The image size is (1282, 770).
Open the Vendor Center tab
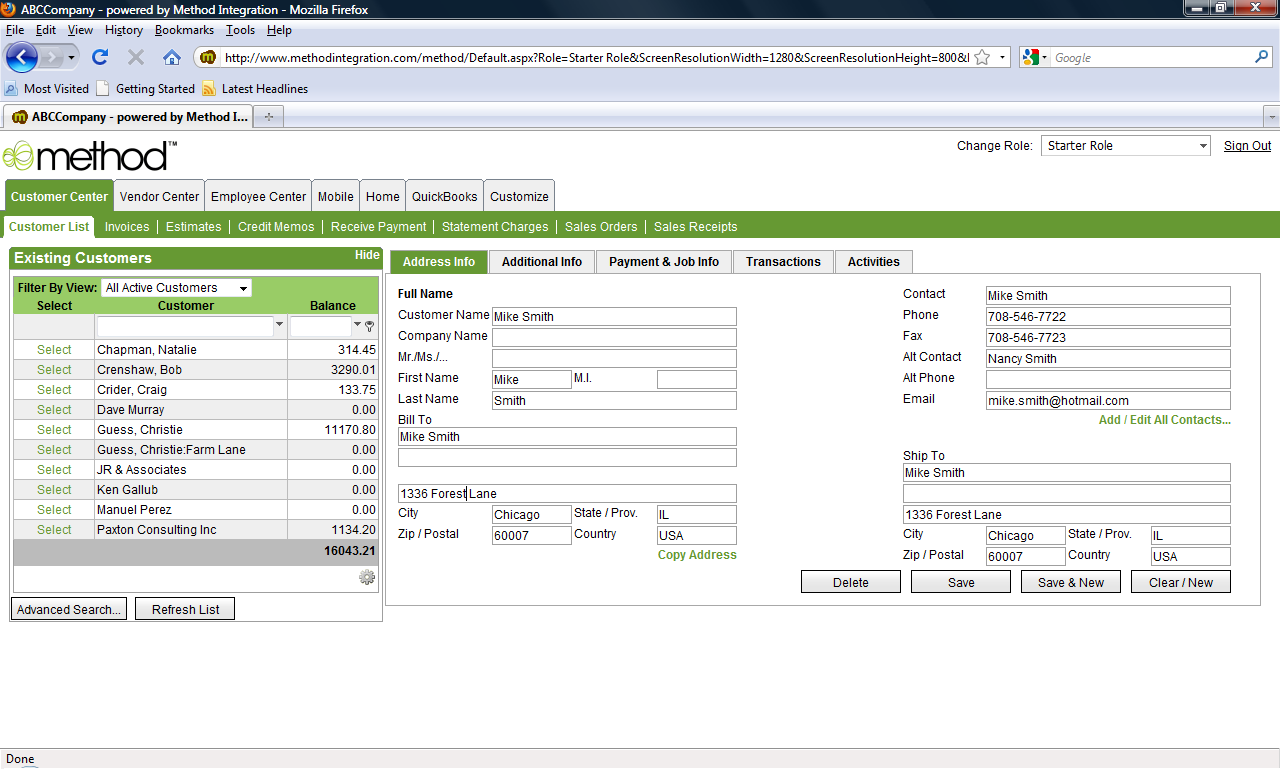(159, 197)
